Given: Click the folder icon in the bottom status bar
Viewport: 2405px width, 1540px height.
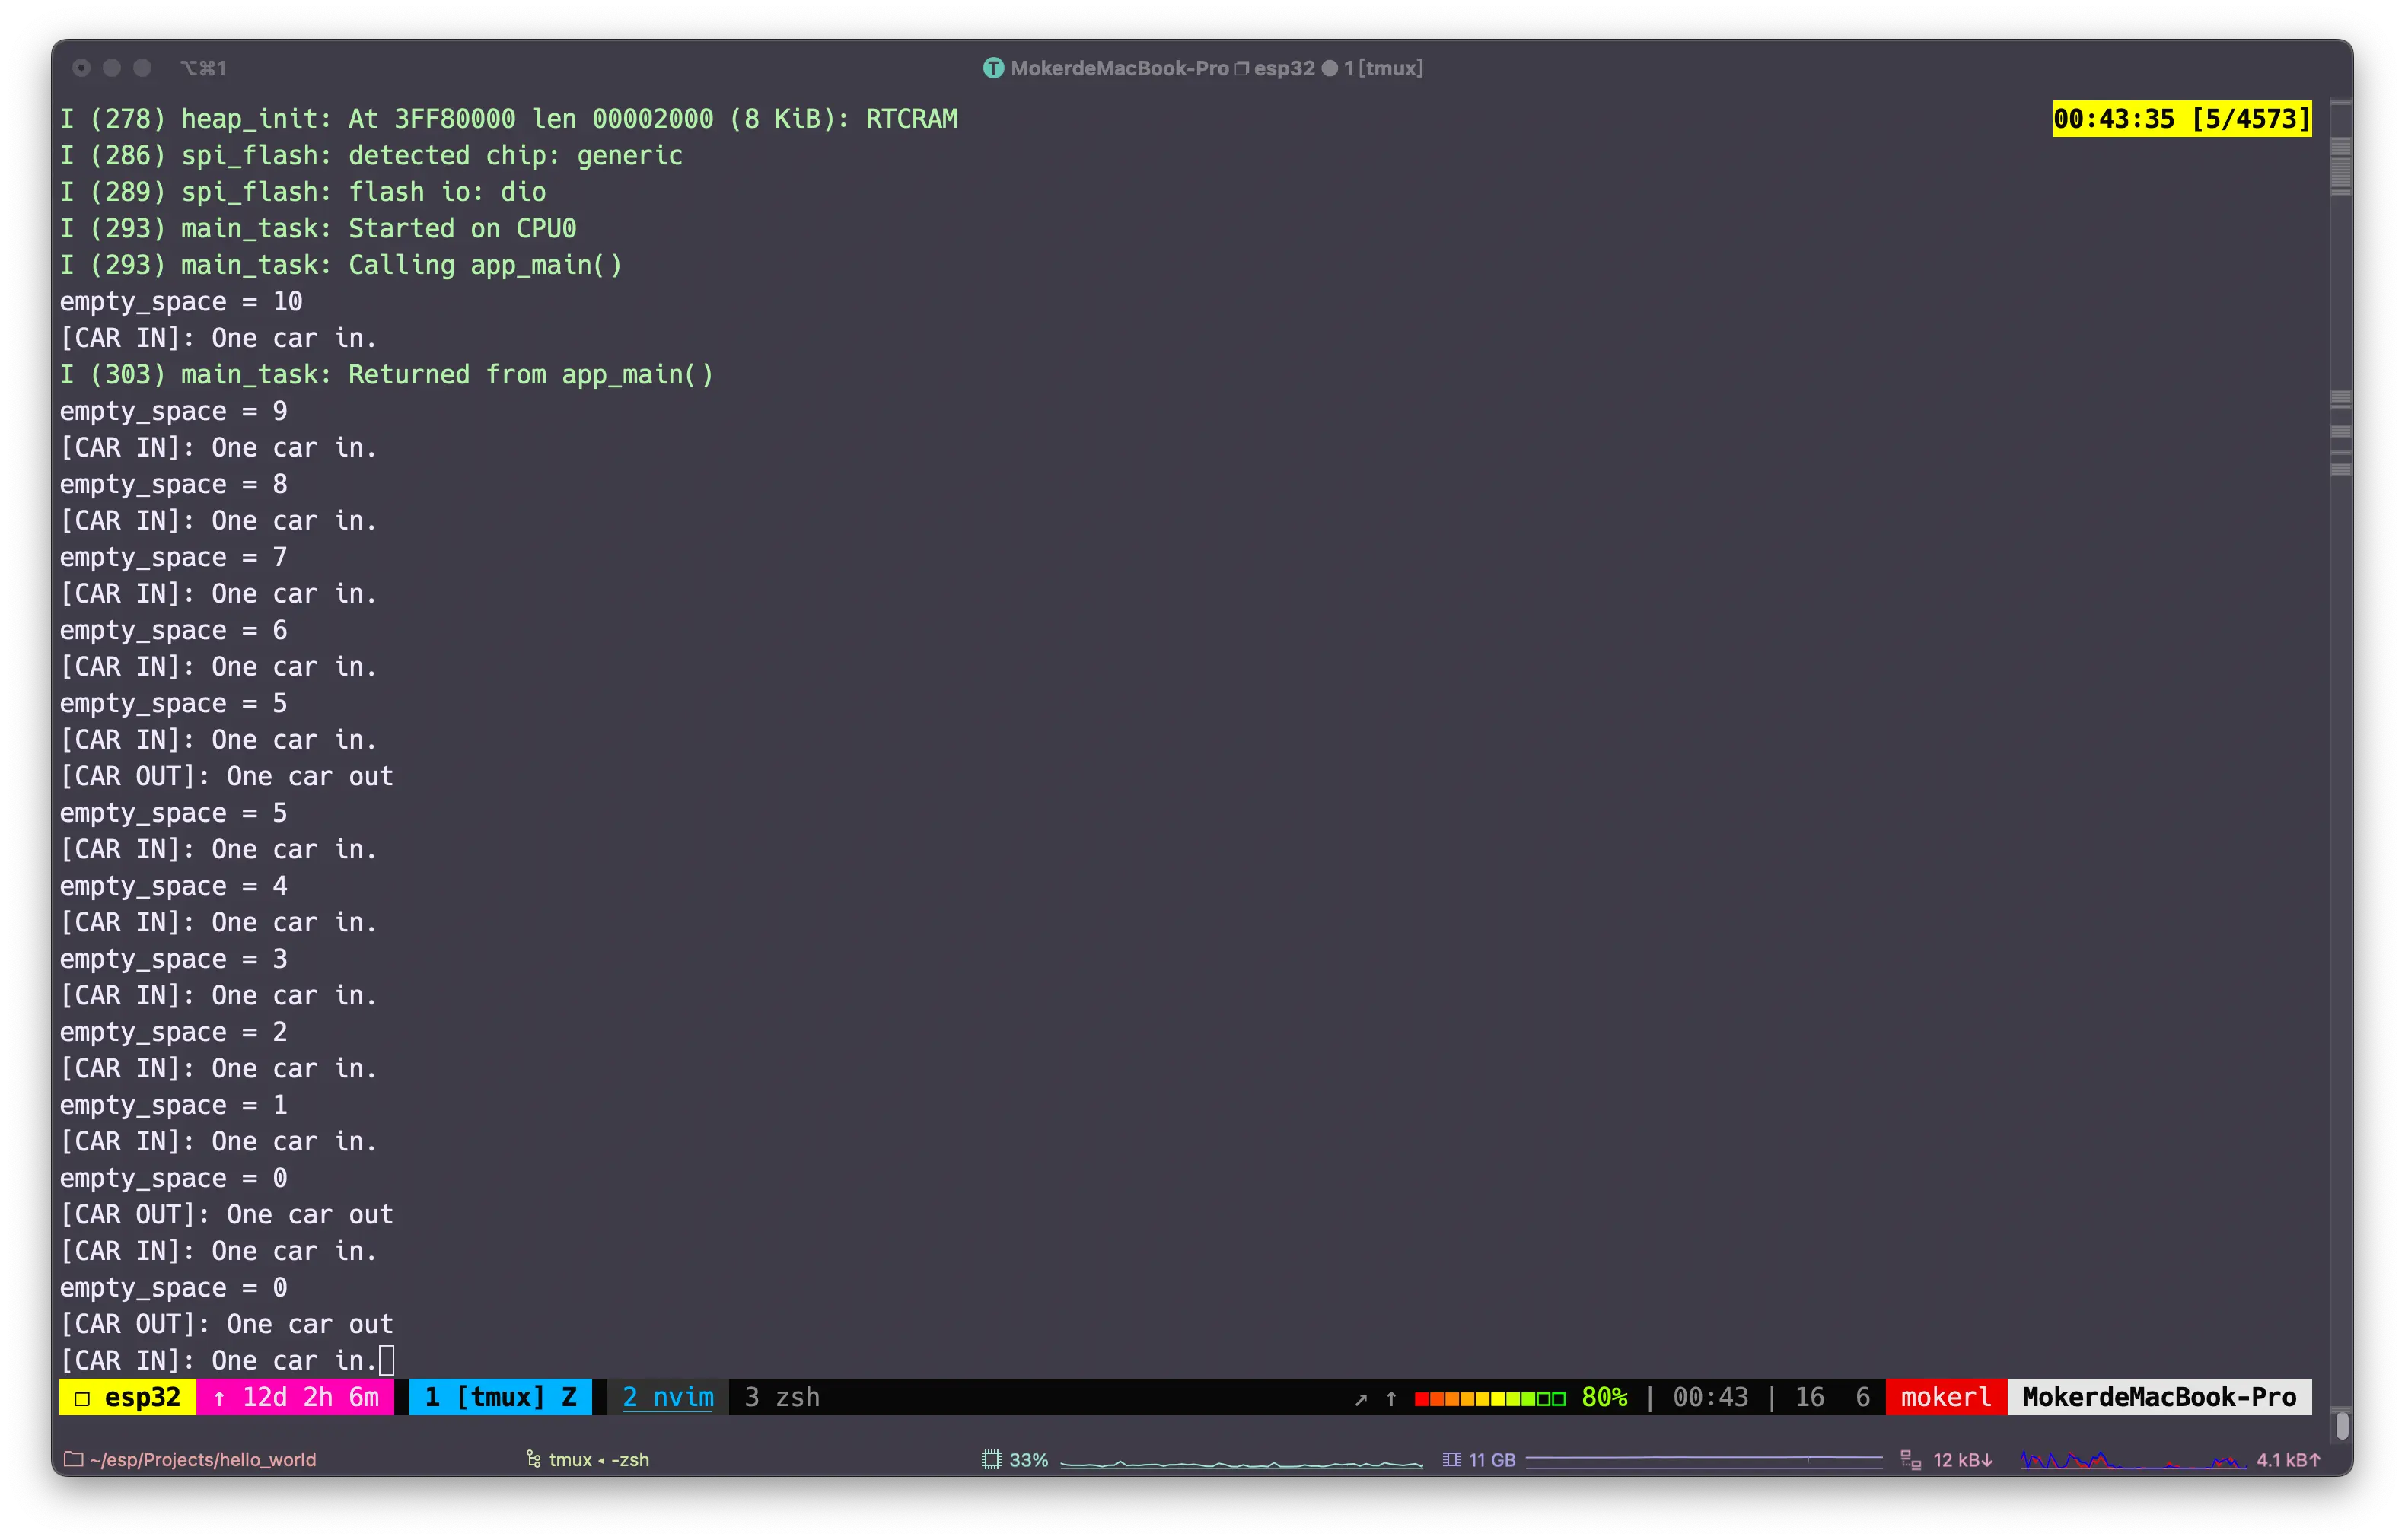Looking at the screenshot, I should [73, 1459].
